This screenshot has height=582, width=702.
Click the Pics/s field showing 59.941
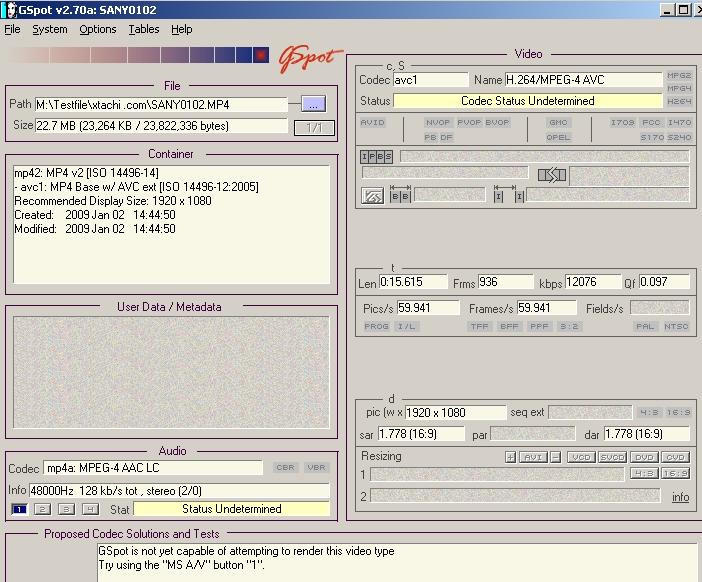click(428, 308)
